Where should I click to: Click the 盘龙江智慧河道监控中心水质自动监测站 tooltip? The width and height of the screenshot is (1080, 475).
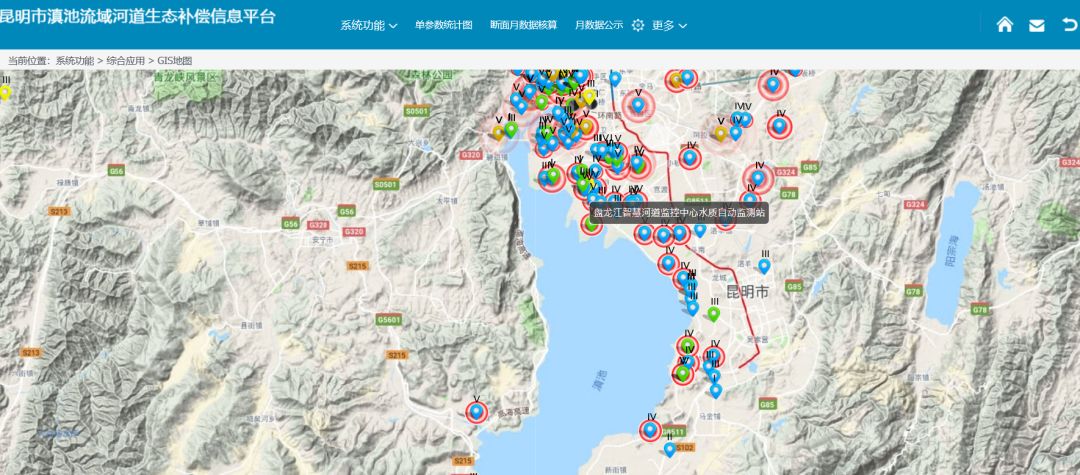[679, 213]
